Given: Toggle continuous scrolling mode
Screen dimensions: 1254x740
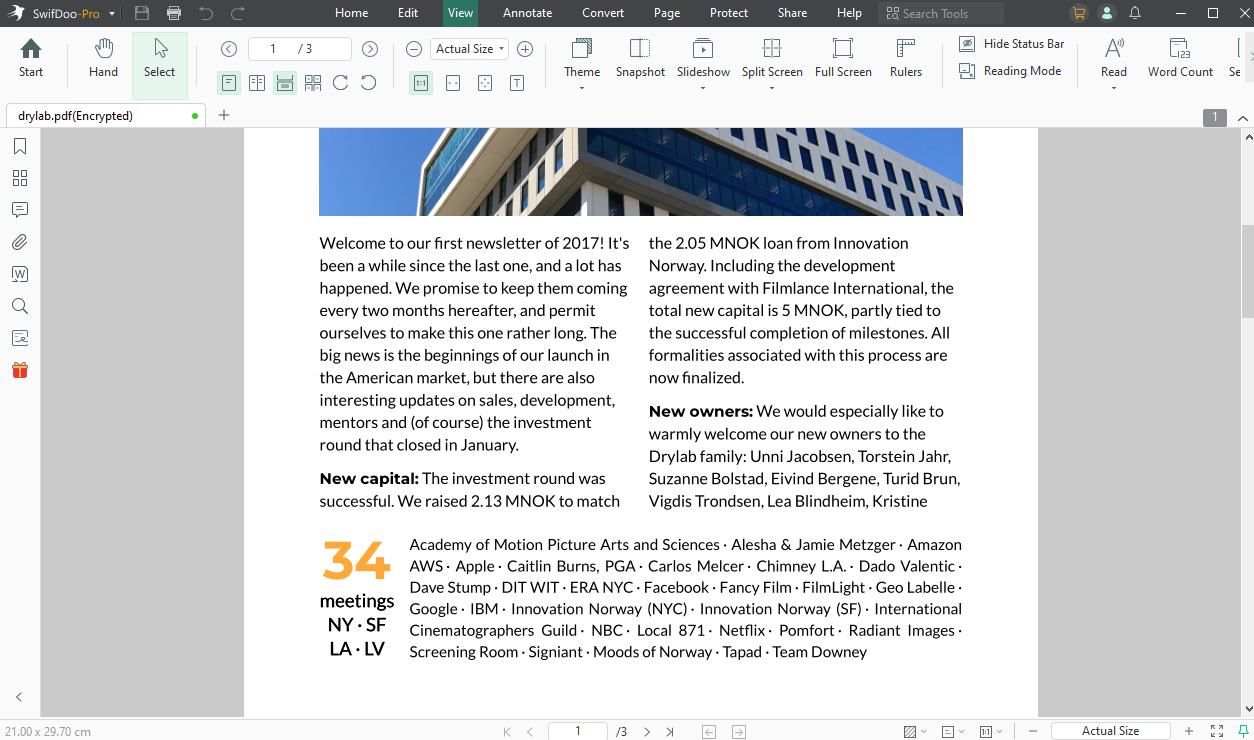Looking at the screenshot, I should point(285,83).
